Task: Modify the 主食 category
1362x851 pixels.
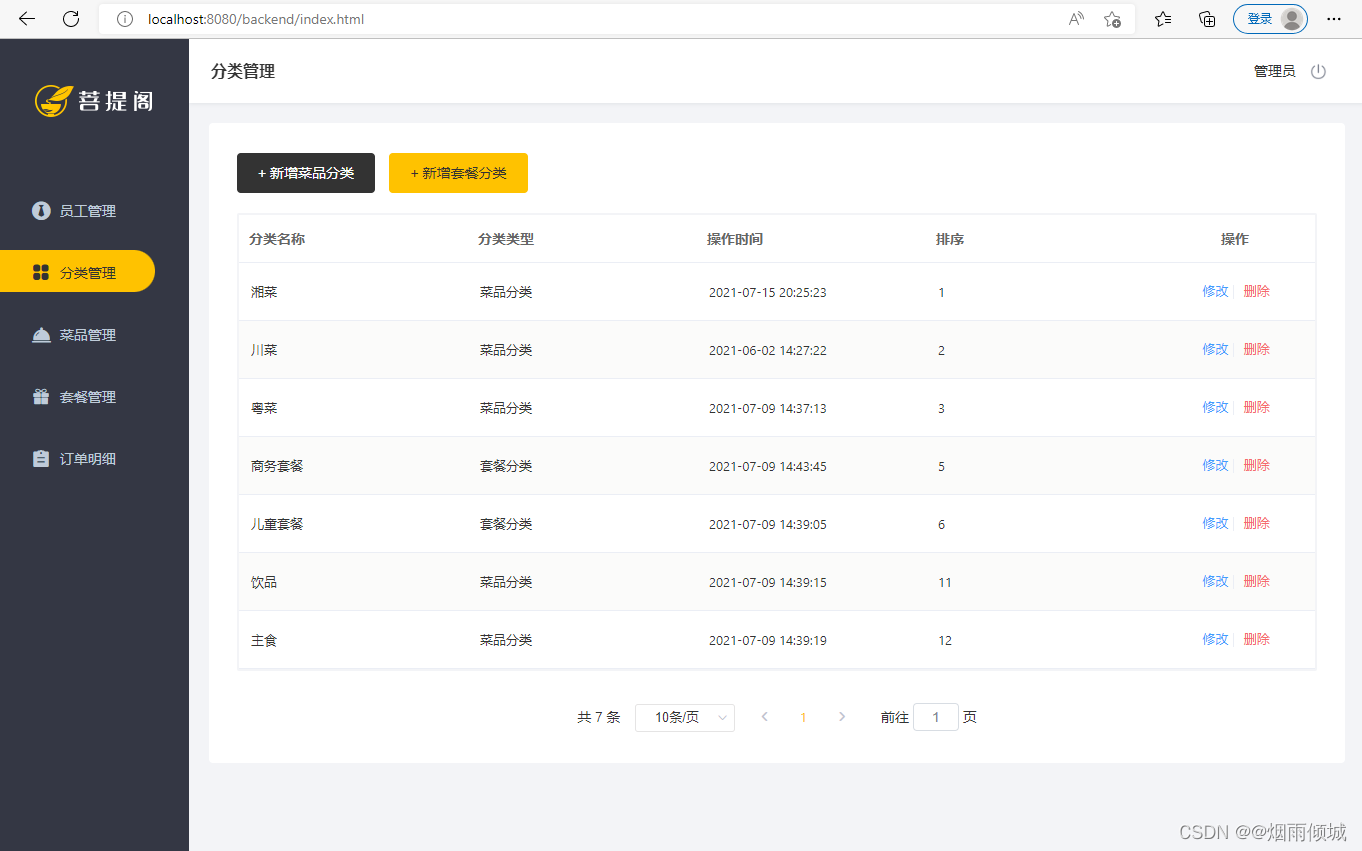Action: 1215,639
